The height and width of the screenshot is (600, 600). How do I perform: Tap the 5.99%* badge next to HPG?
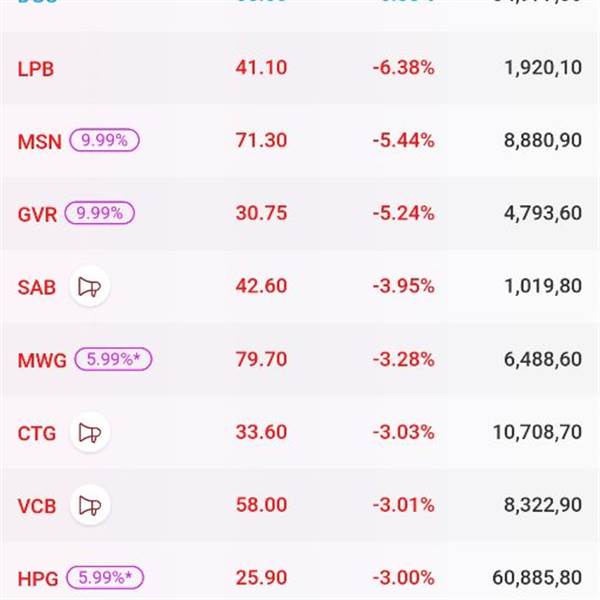tap(105, 577)
